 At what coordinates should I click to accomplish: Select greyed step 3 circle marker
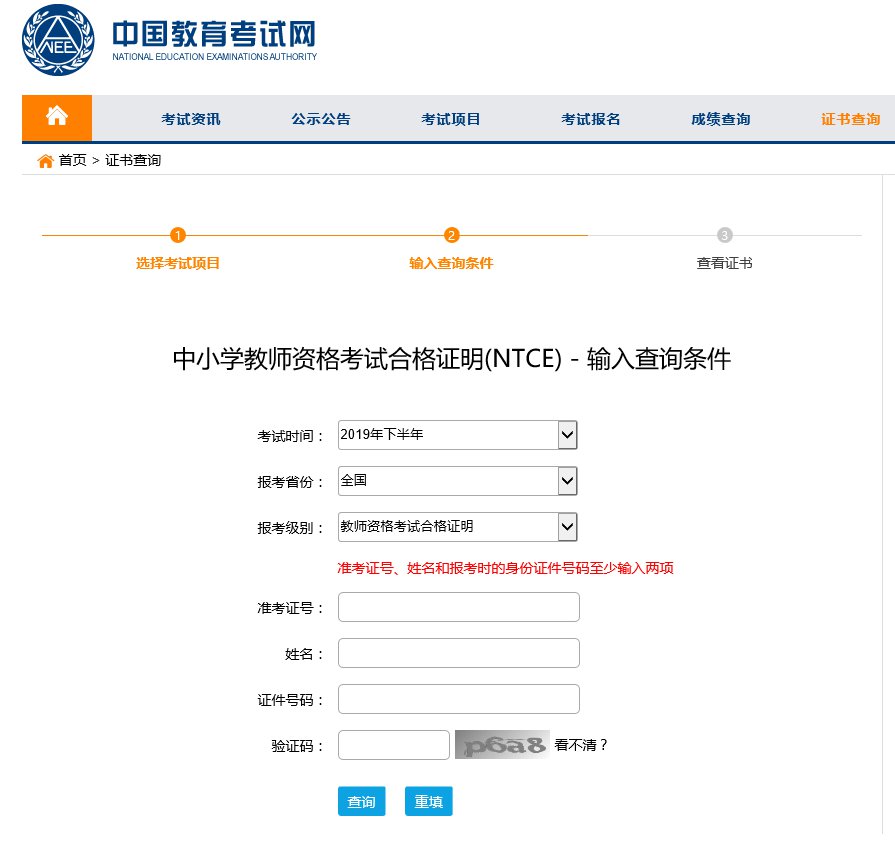coord(724,235)
